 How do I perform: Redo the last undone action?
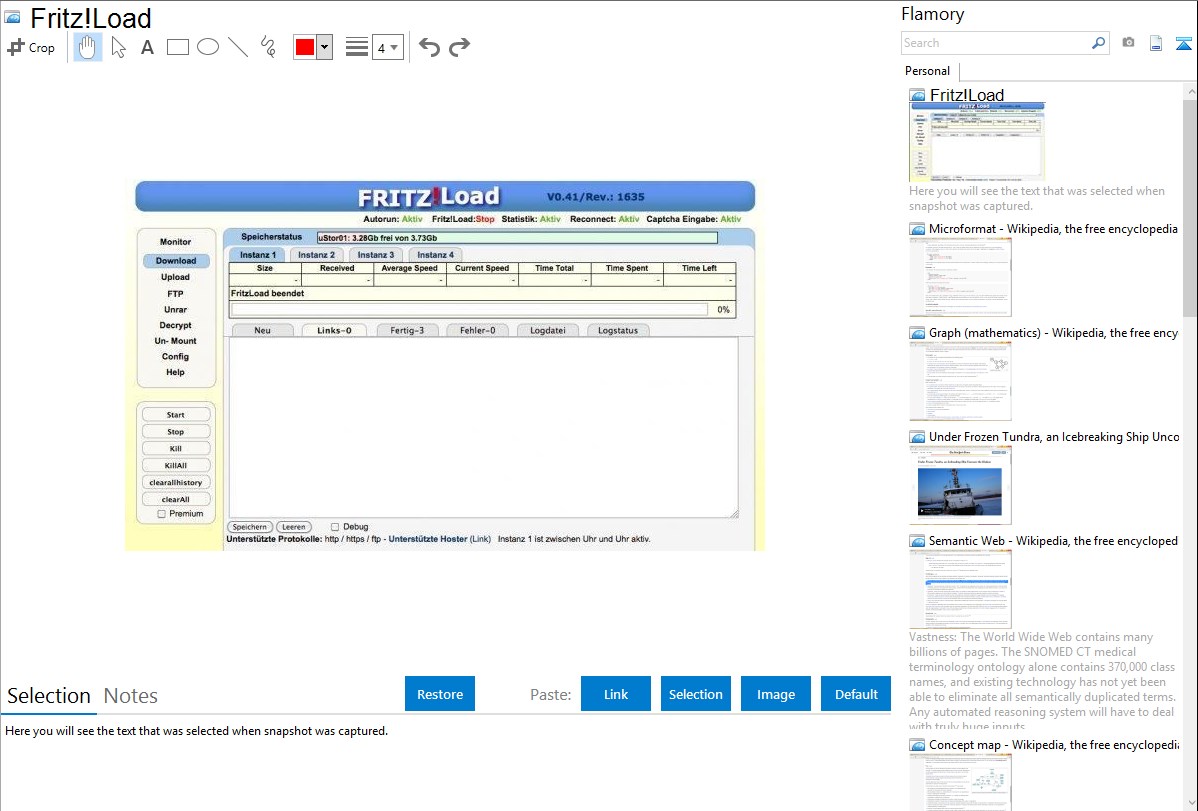point(459,47)
